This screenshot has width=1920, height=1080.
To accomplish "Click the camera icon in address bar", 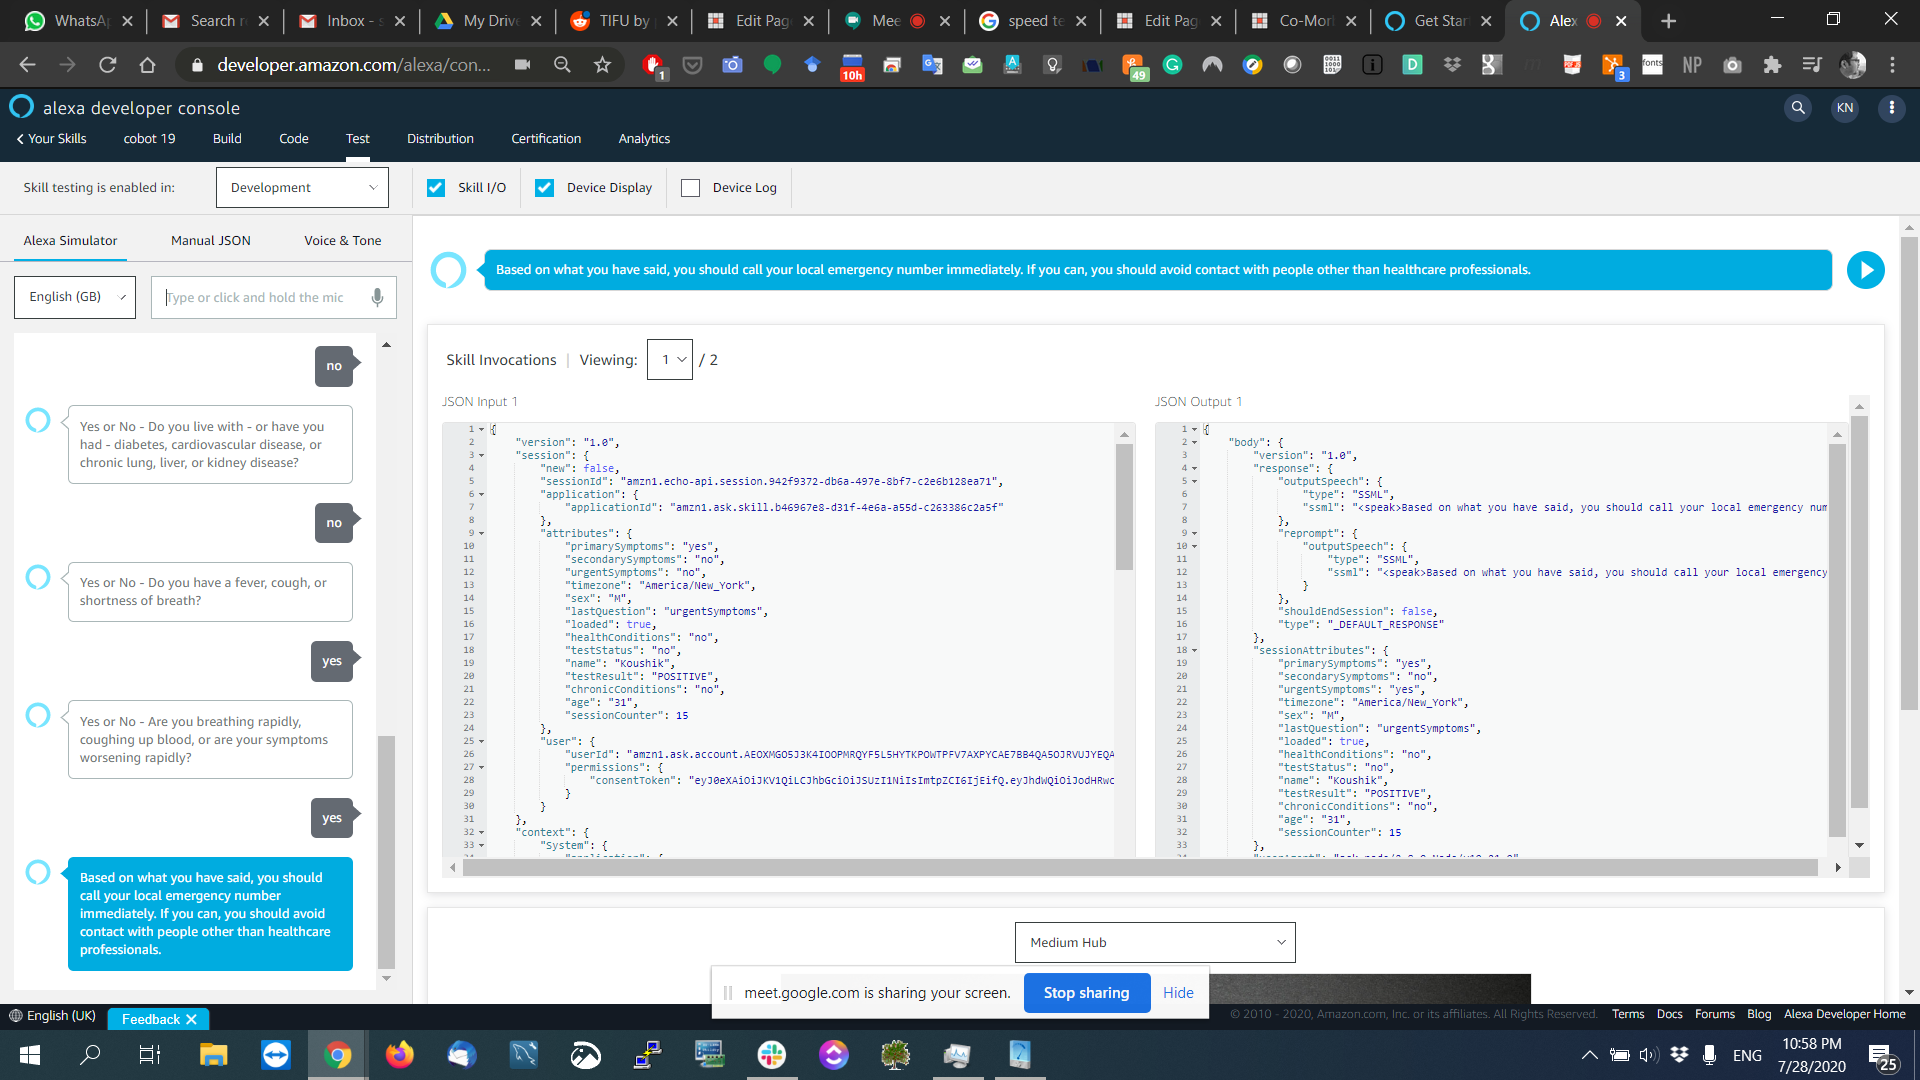I will click(522, 65).
